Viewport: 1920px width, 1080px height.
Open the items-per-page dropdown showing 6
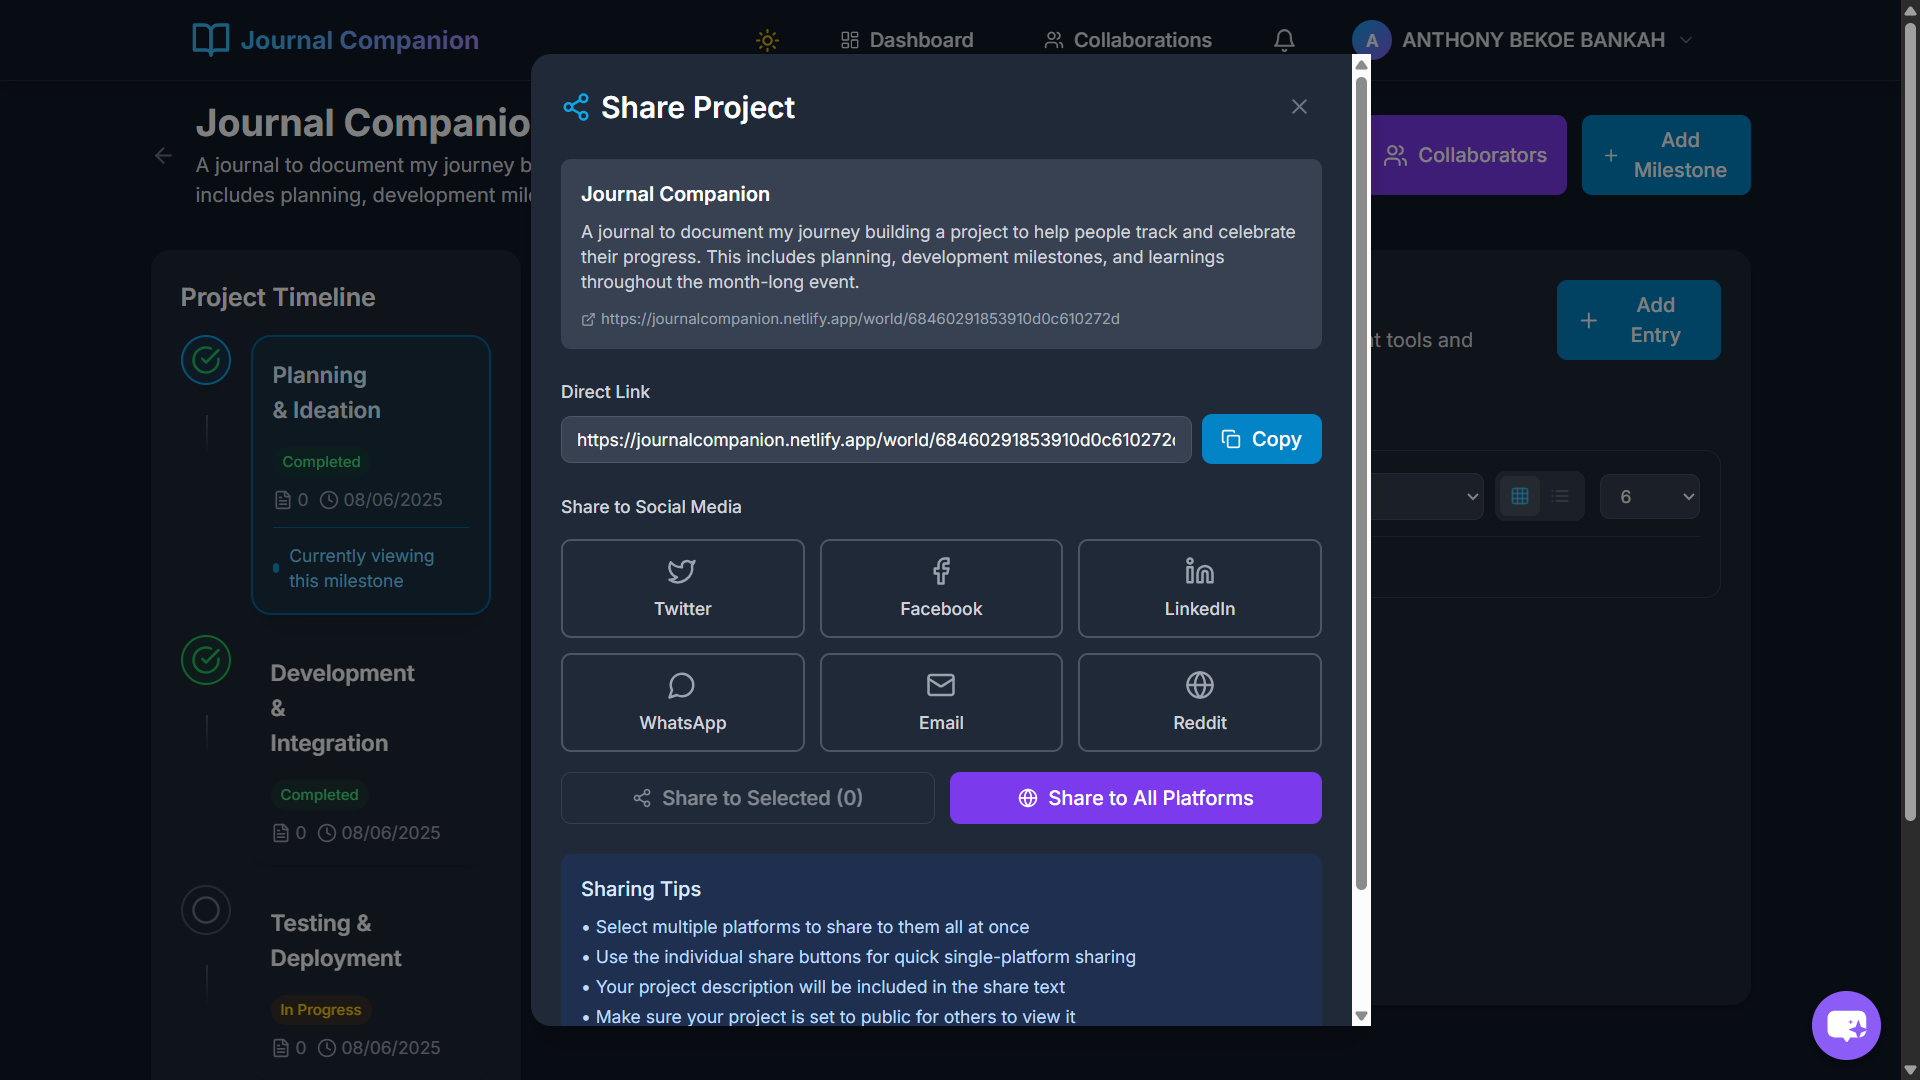(1649, 497)
